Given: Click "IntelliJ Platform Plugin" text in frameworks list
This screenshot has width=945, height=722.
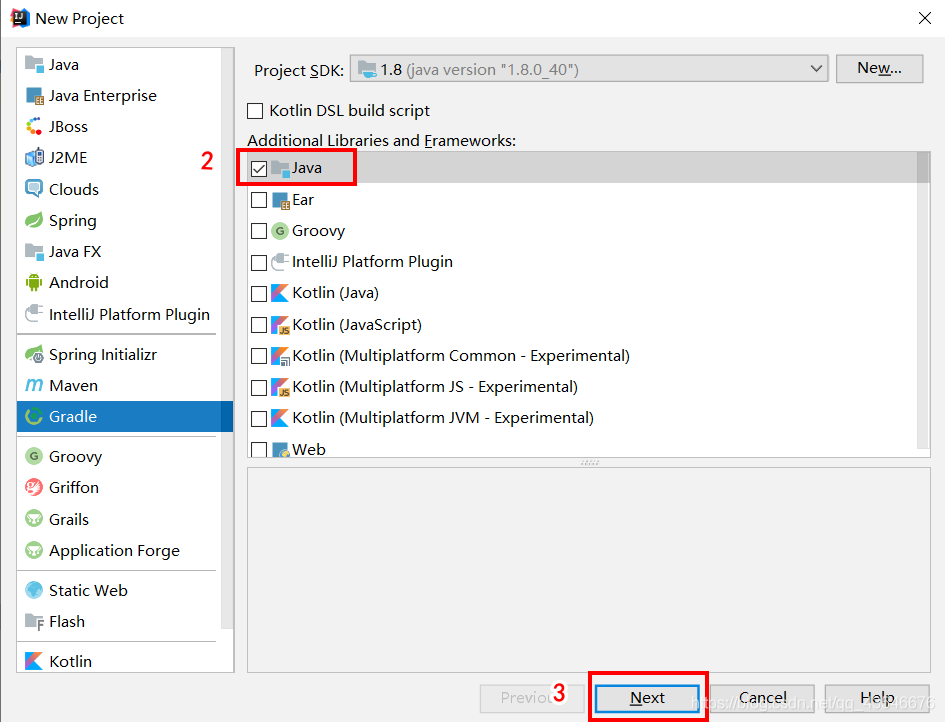Looking at the screenshot, I should coord(372,262).
